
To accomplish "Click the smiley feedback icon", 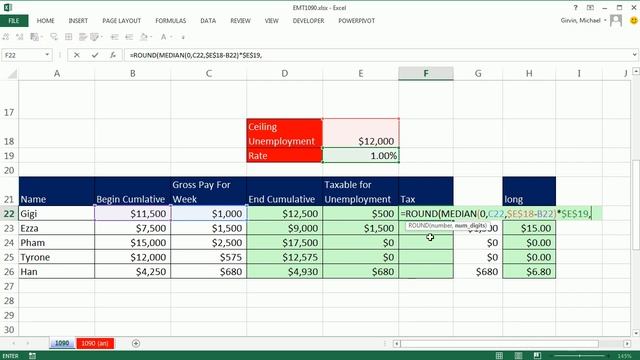I will click(x=633, y=20).
